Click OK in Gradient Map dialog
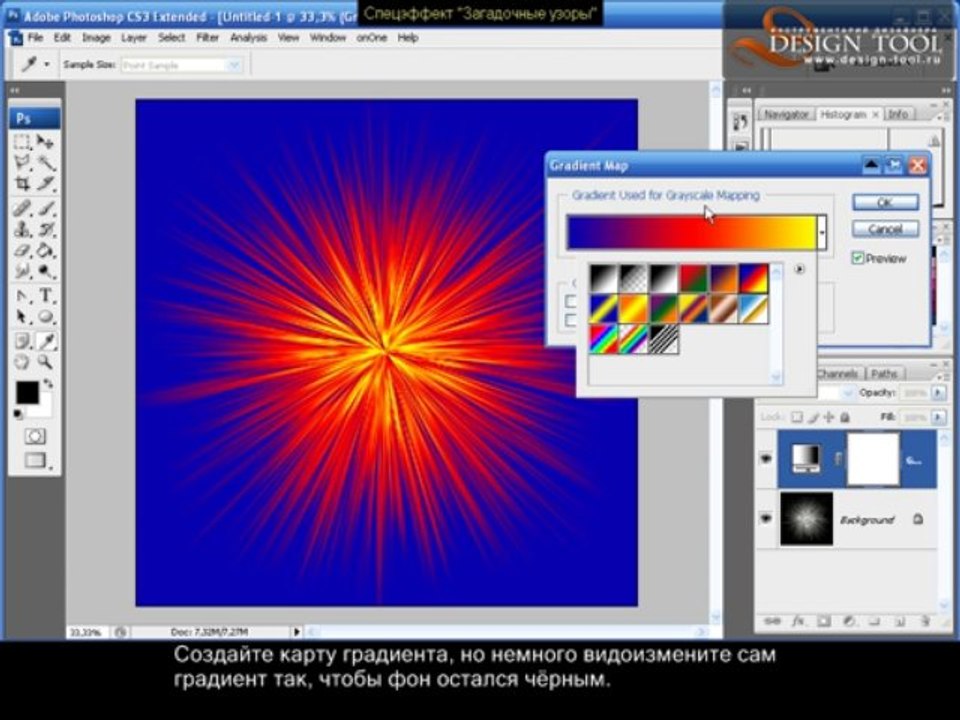Image resolution: width=960 pixels, height=720 pixels. pyautogui.click(x=885, y=202)
